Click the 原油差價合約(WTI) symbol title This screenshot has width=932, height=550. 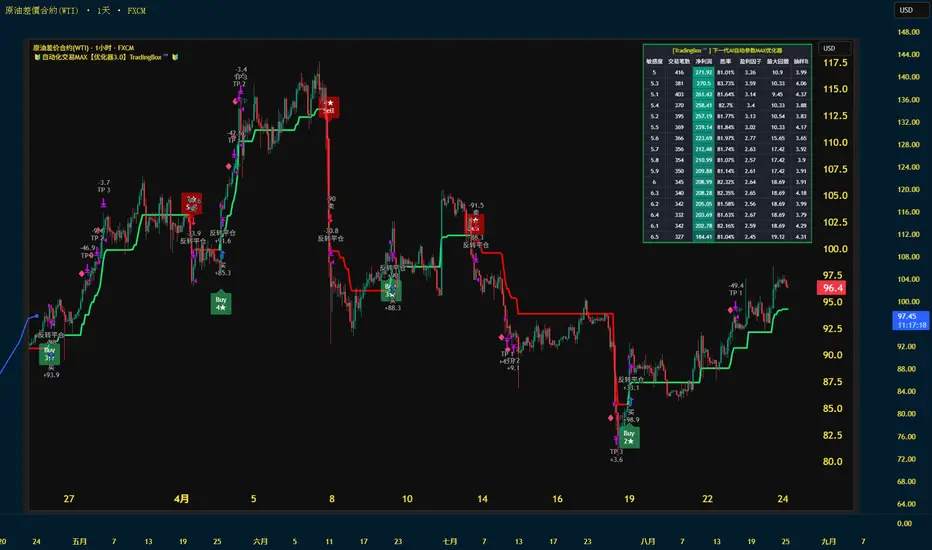(42, 11)
